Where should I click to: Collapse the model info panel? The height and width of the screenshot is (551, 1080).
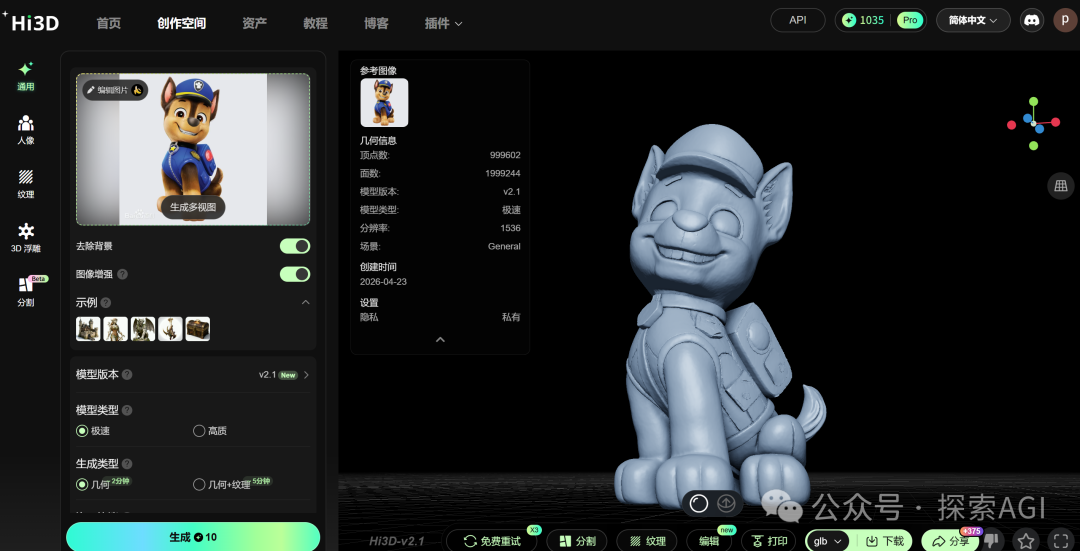point(440,340)
